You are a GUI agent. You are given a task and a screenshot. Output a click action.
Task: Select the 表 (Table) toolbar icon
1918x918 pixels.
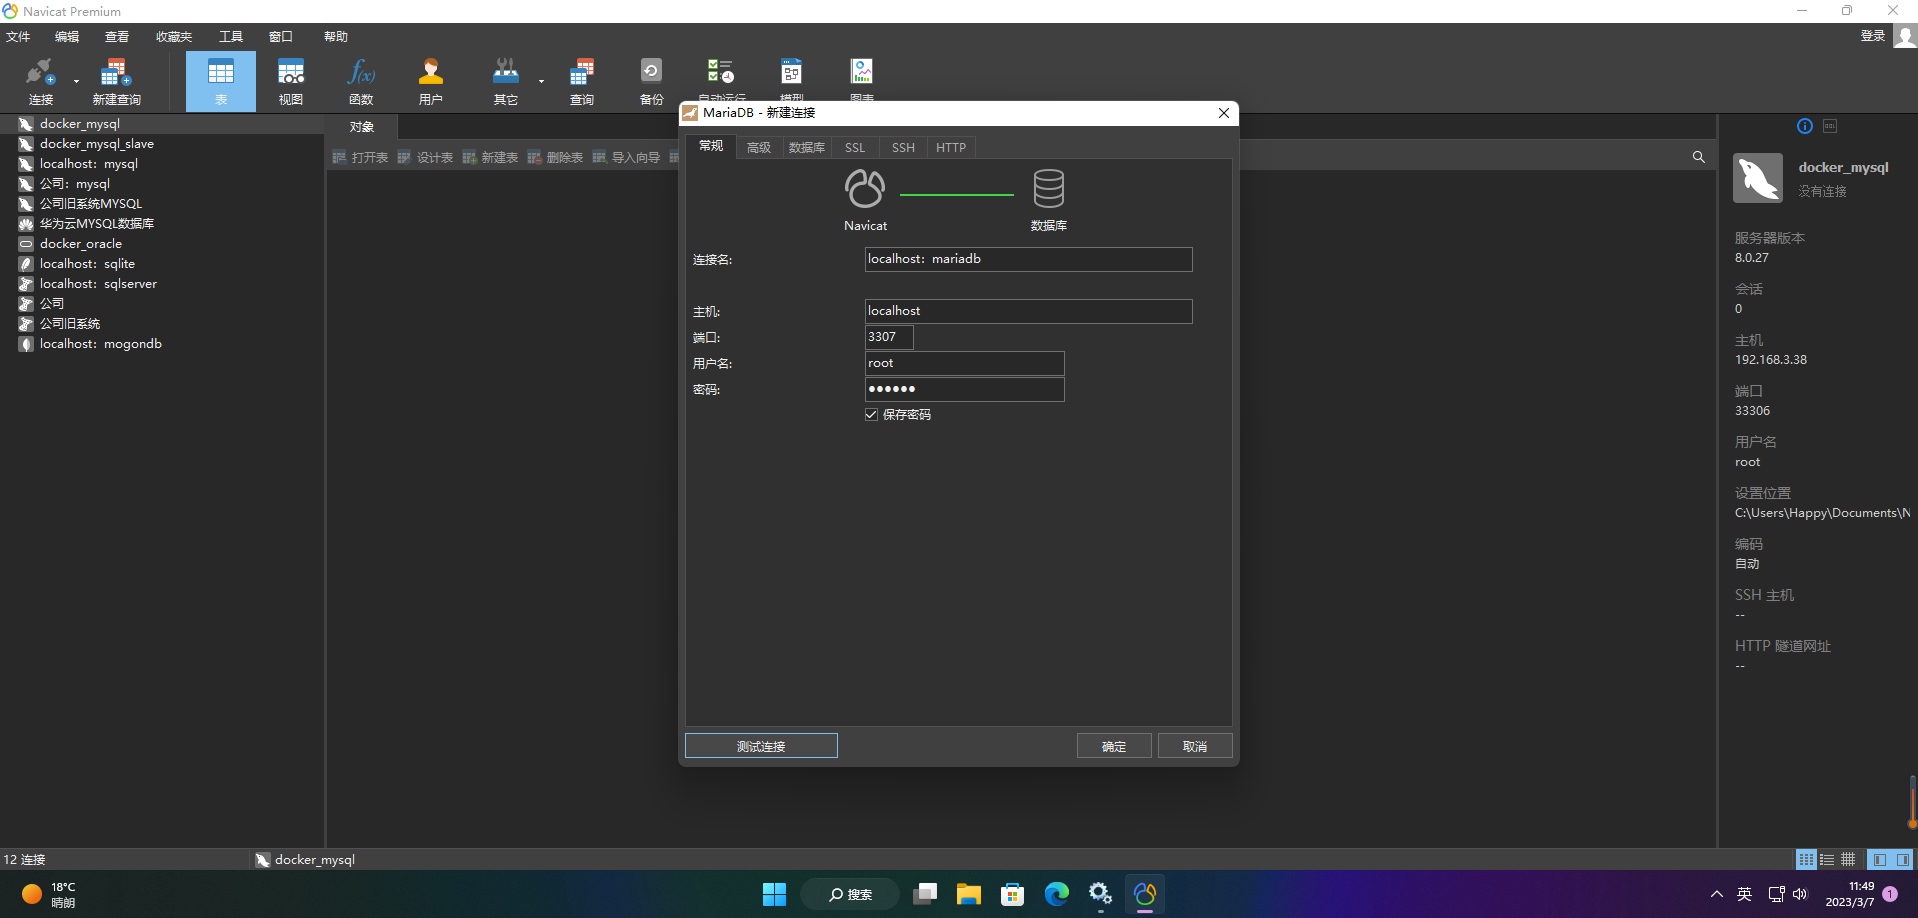coord(221,81)
